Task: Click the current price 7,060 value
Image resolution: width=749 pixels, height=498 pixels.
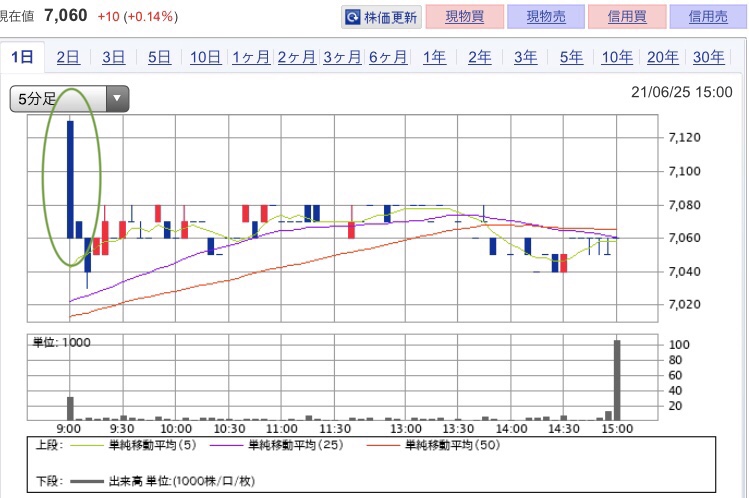Action: pos(65,15)
